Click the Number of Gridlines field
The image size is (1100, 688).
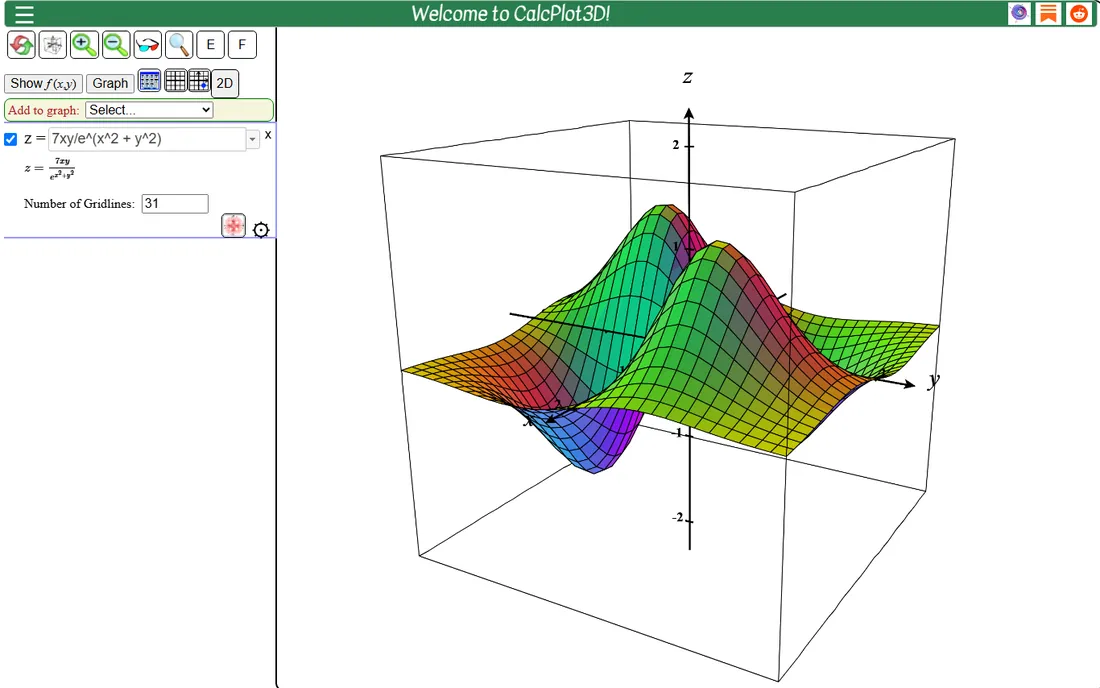(175, 204)
